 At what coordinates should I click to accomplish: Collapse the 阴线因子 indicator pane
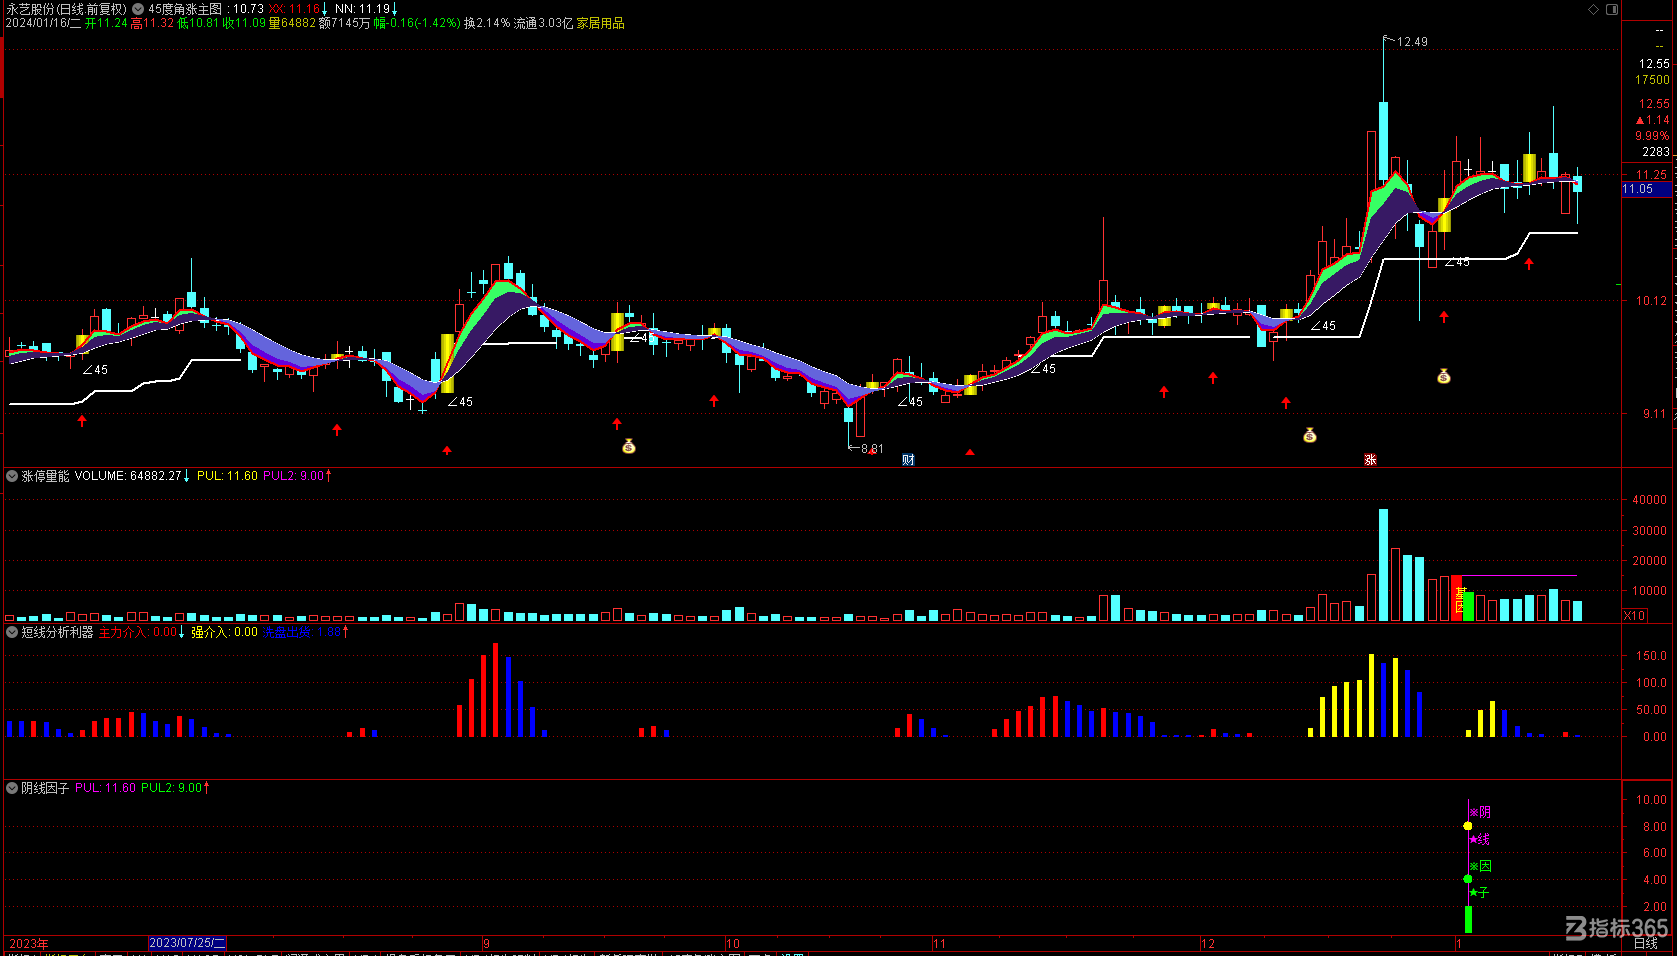[x=12, y=788]
